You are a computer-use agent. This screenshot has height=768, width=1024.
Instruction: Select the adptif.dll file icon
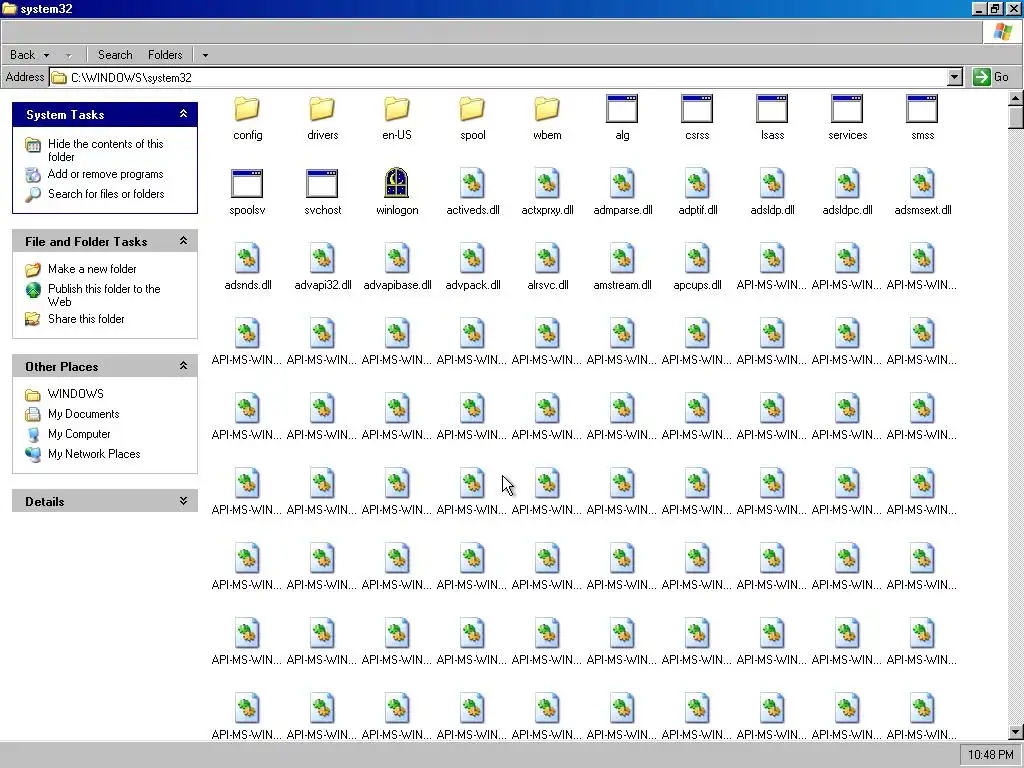(697, 184)
